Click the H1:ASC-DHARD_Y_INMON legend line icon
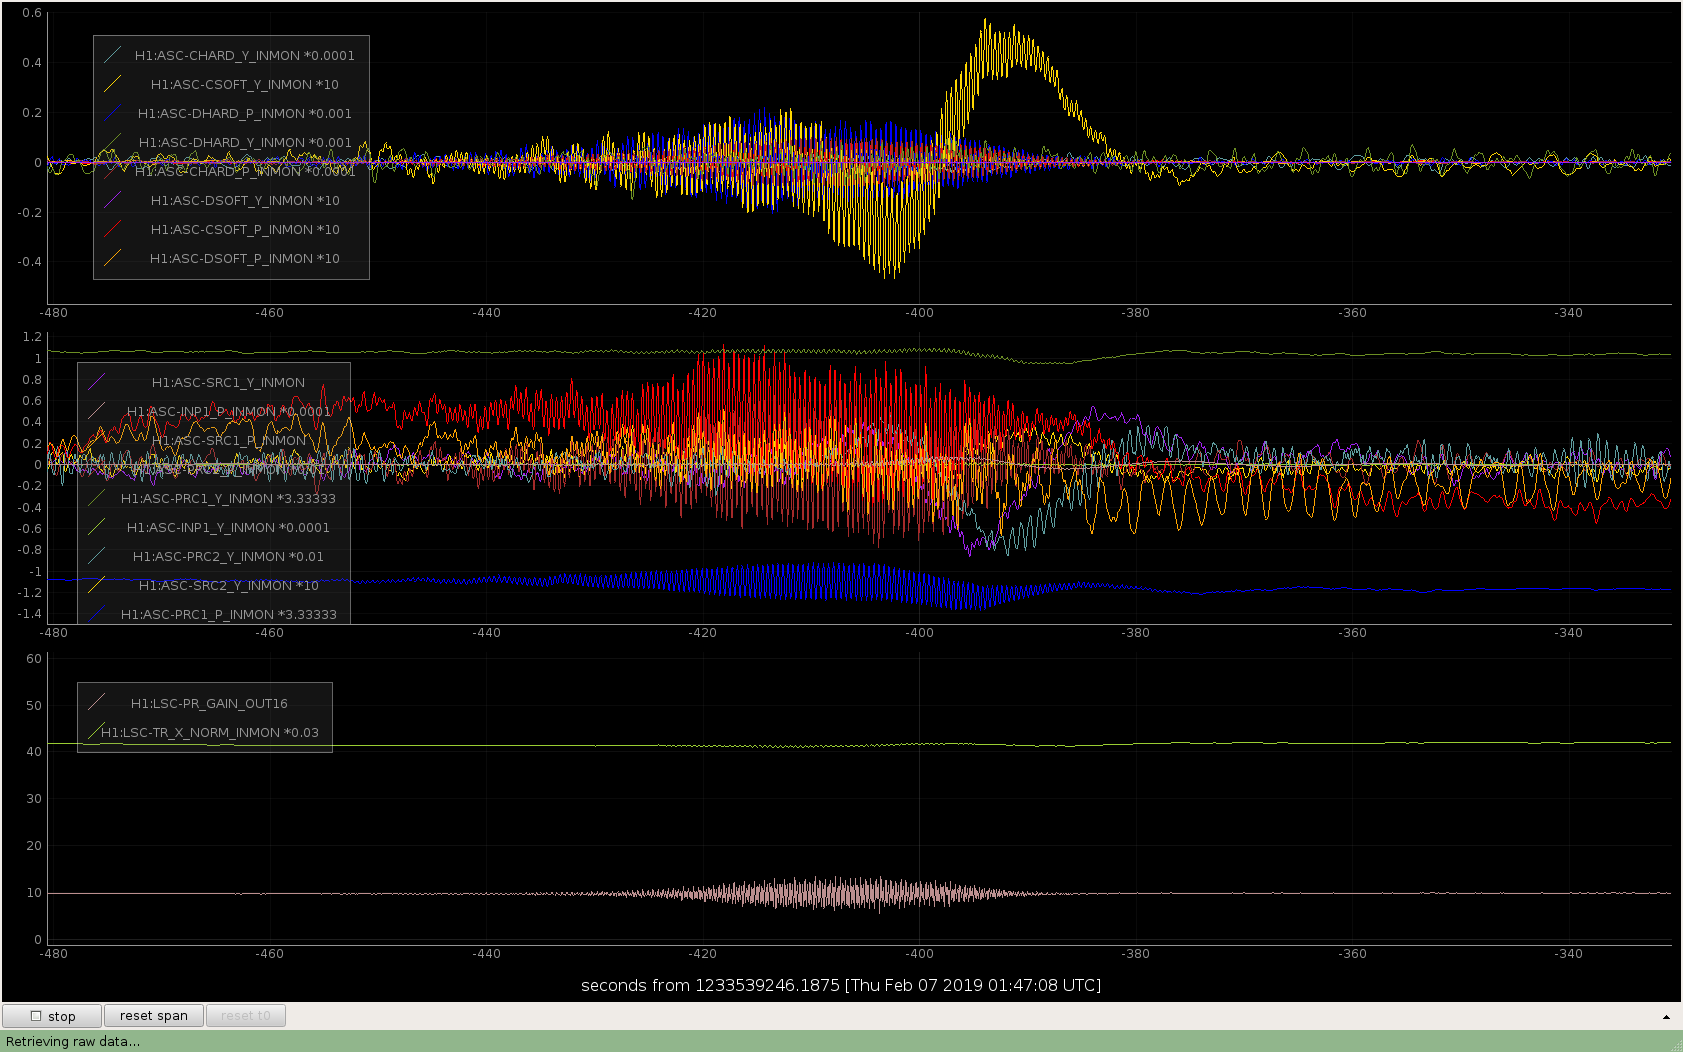The height and width of the screenshot is (1052, 1683). pos(113,142)
